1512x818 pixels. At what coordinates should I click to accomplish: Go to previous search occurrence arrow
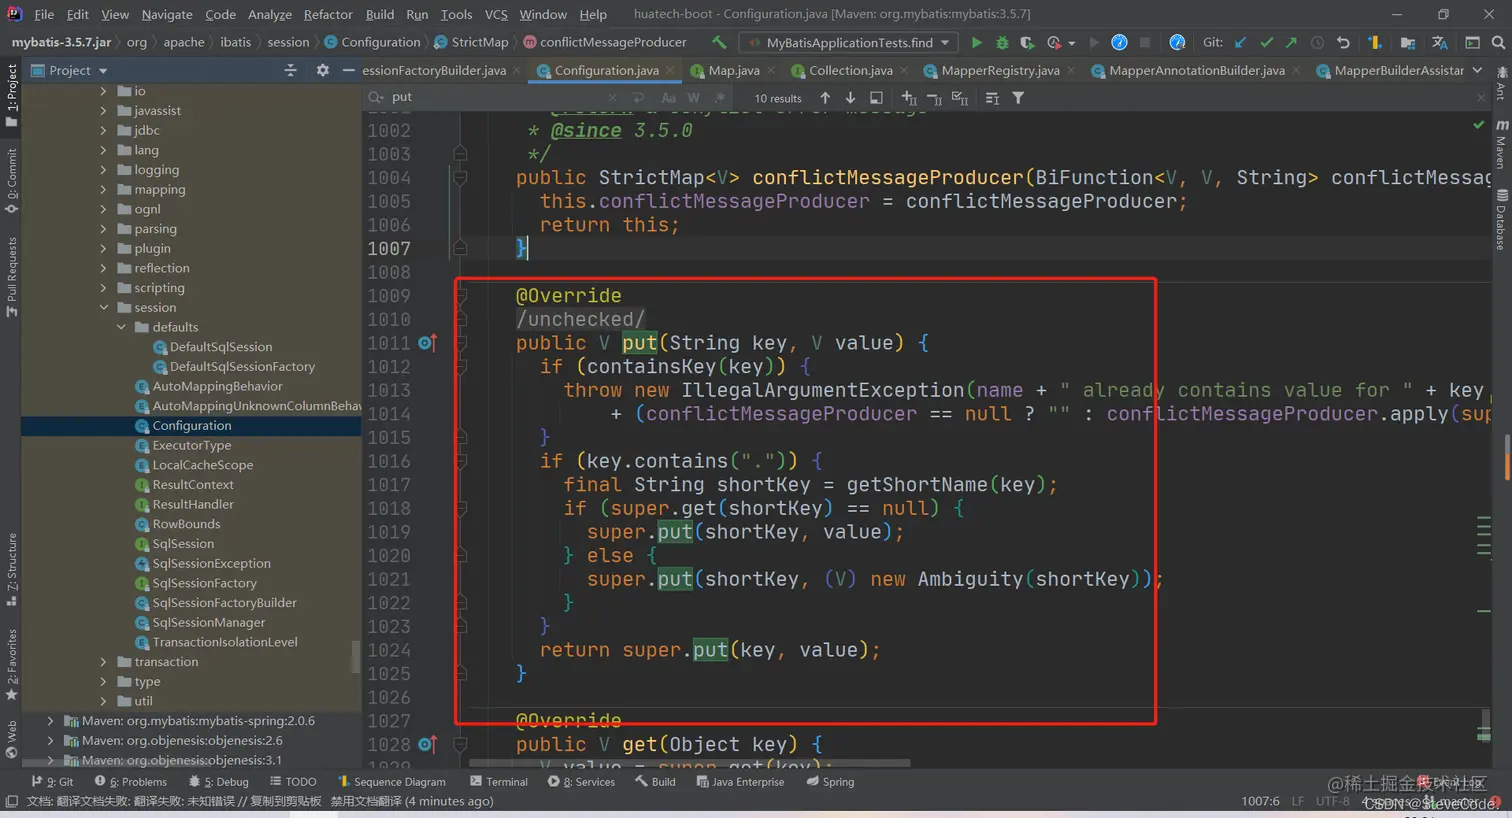825,98
